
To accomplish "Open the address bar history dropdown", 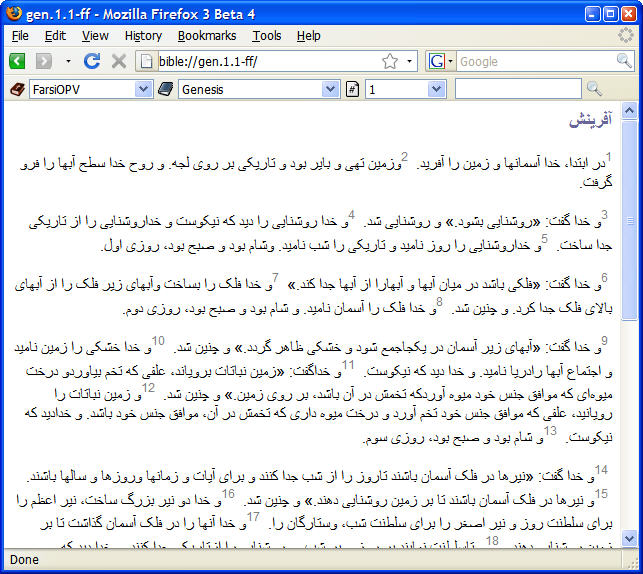I will [x=409, y=62].
